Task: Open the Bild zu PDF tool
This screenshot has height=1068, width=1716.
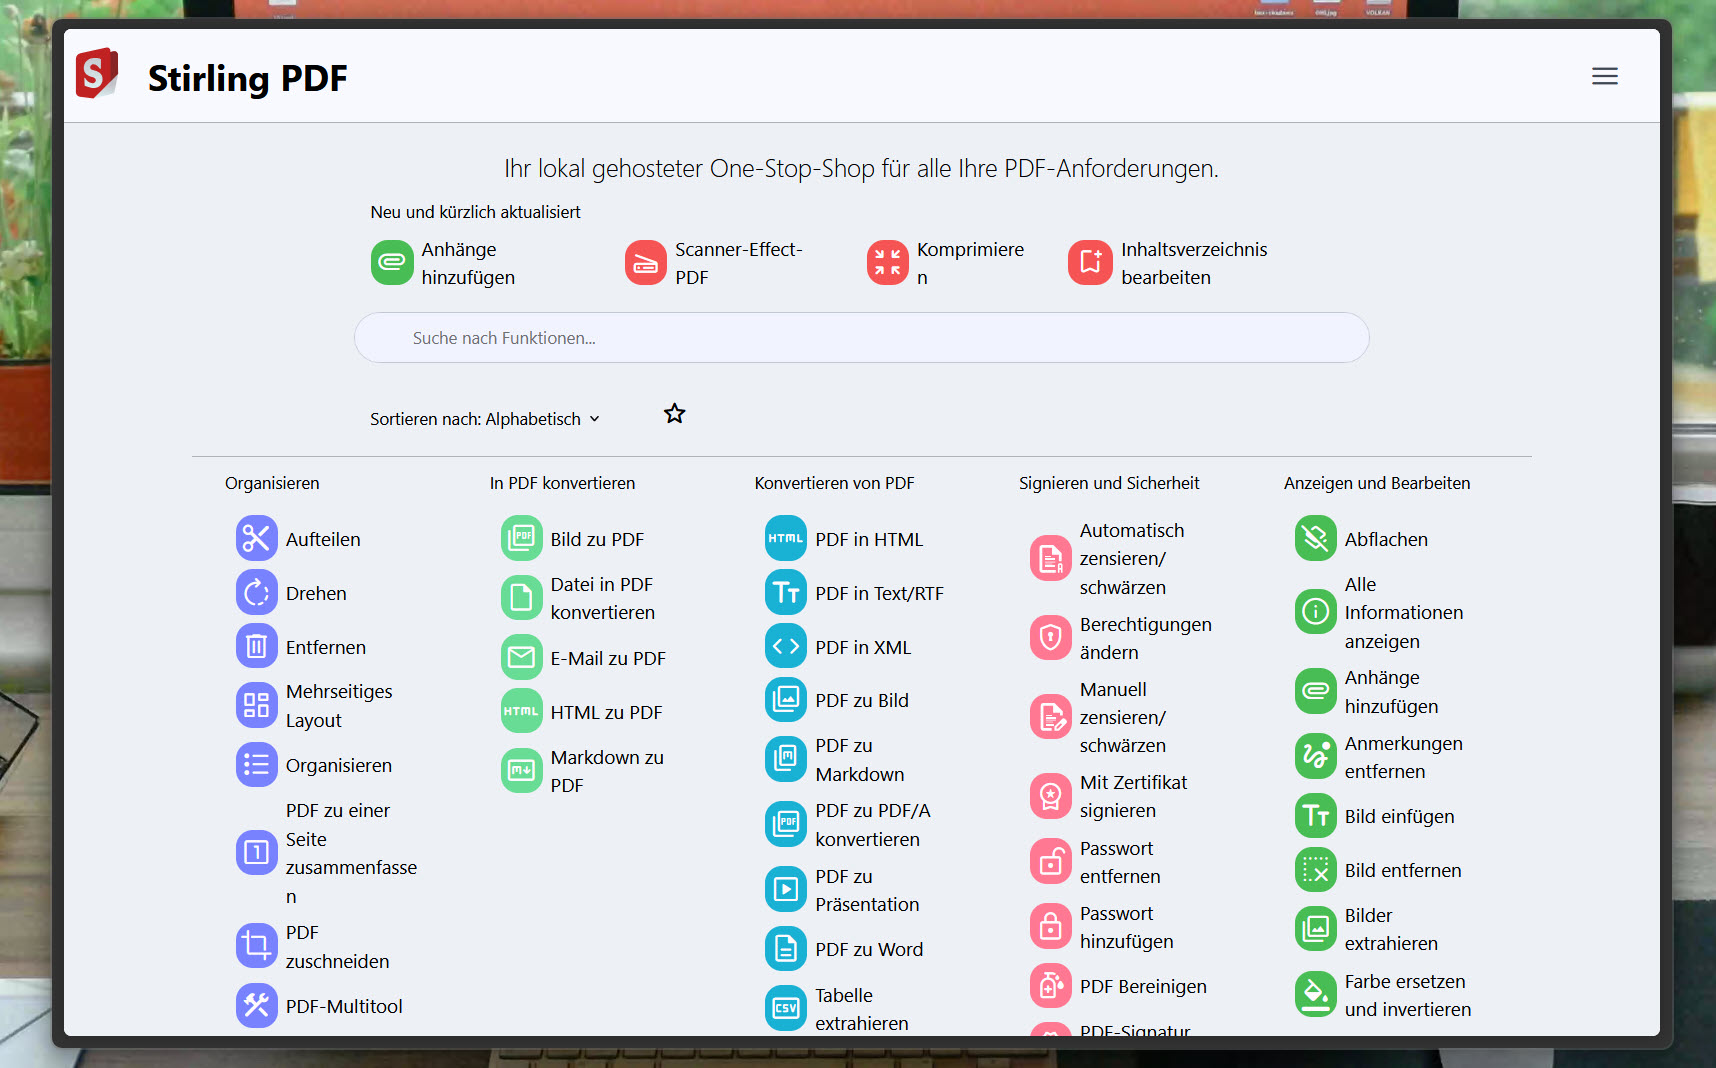Action: [596, 539]
